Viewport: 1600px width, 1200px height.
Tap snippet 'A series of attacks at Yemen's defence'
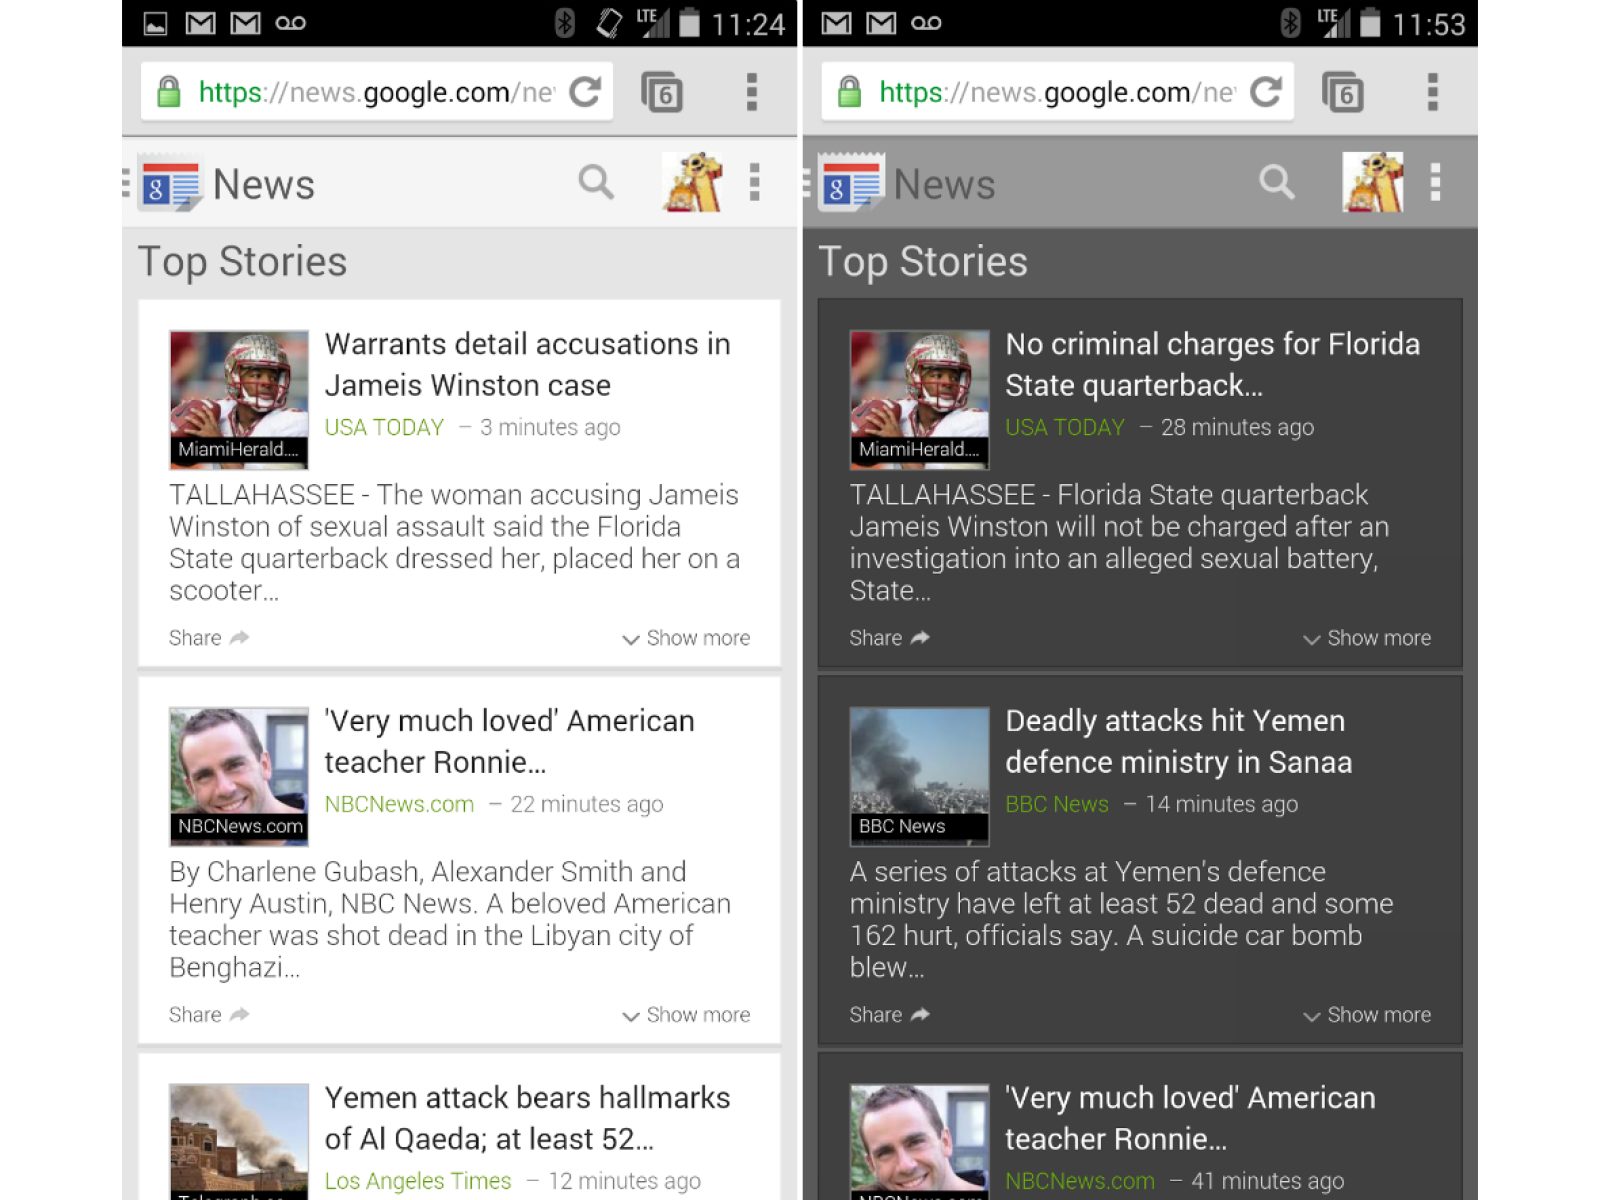click(x=1122, y=920)
